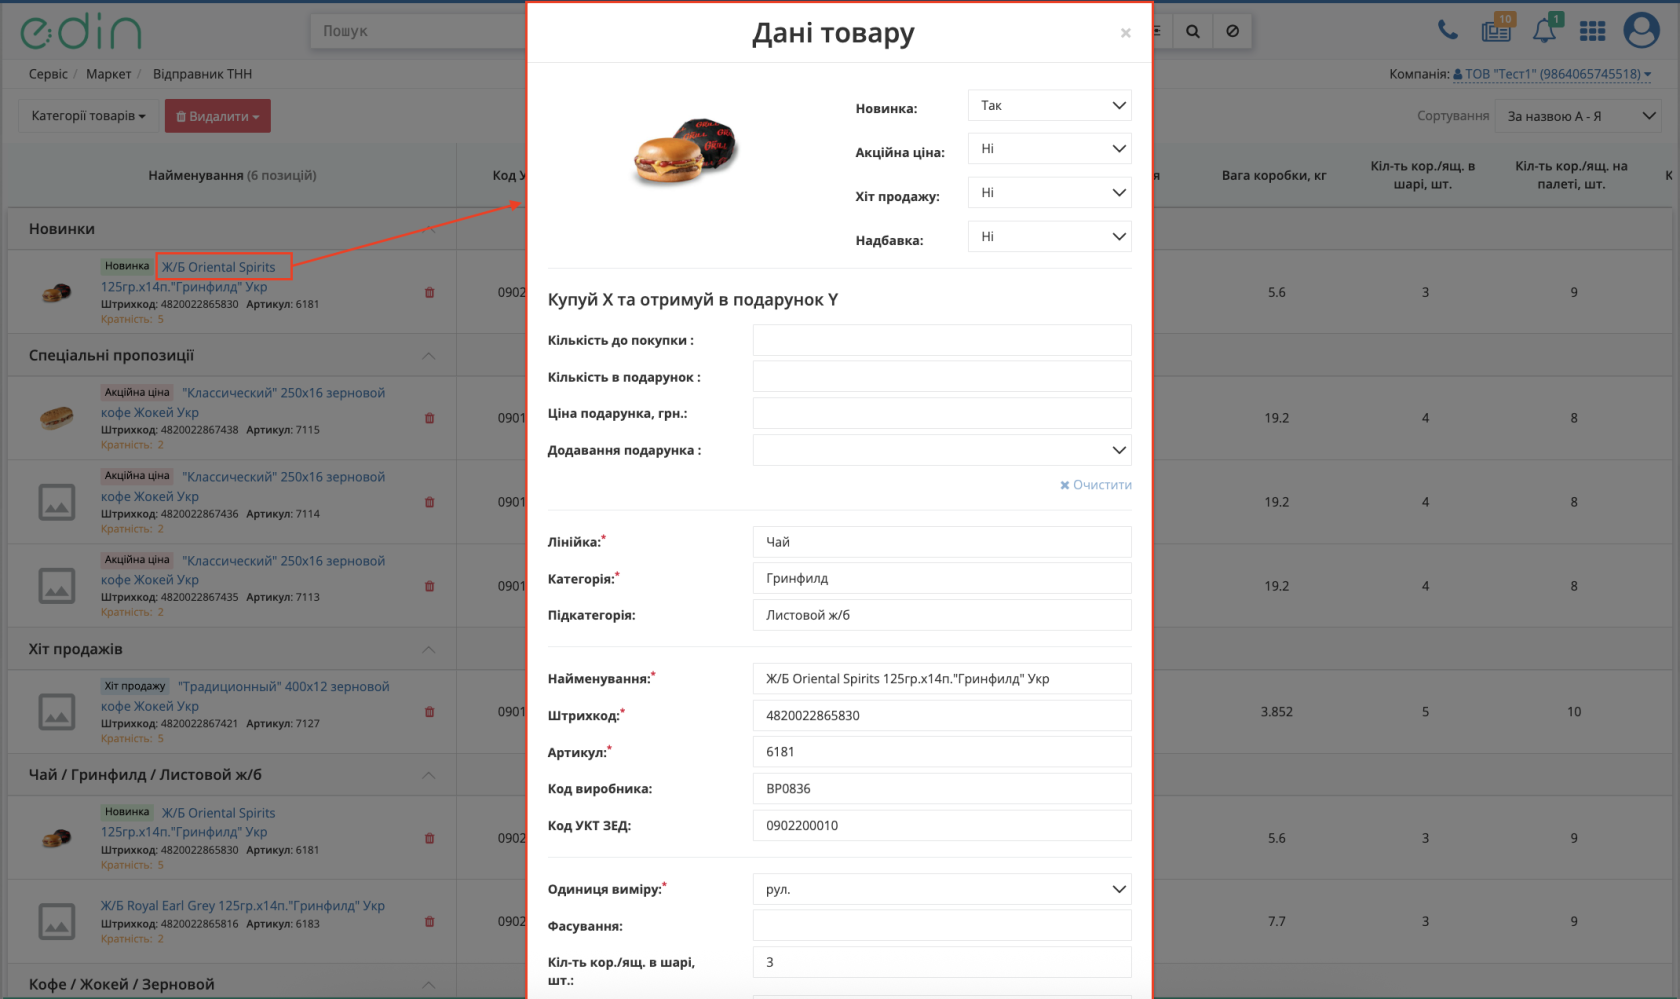This screenshot has width=1680, height=999.
Task: Expand the Одиниця виміру dropdown
Action: tap(941, 889)
